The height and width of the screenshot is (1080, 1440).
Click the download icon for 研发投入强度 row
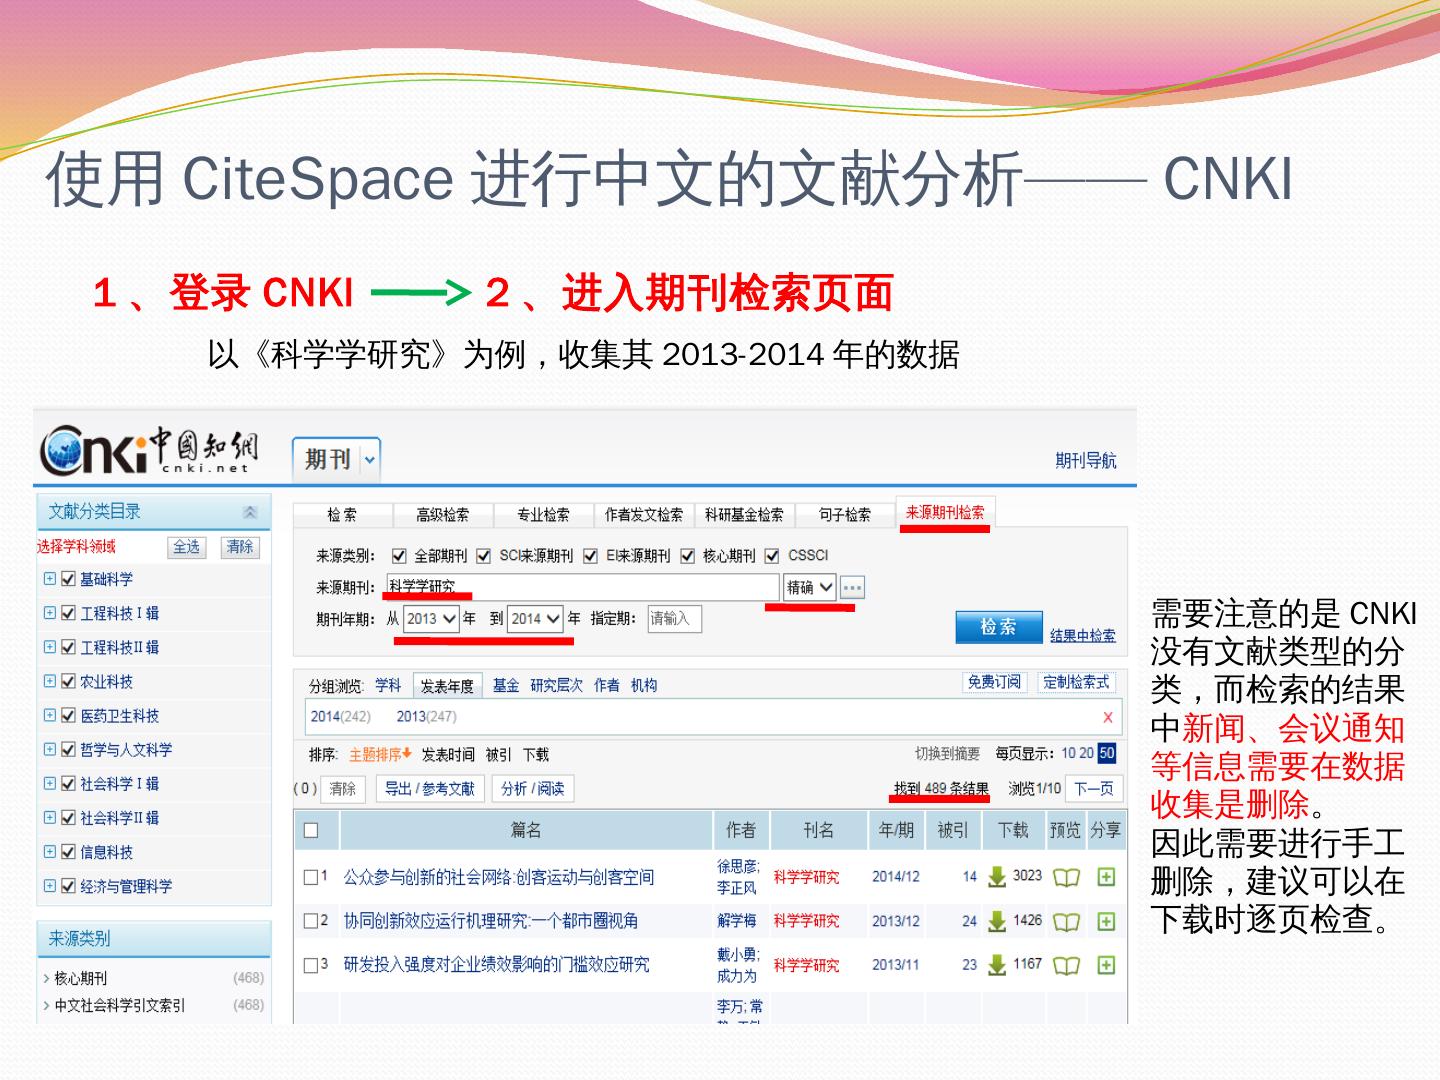[997, 965]
